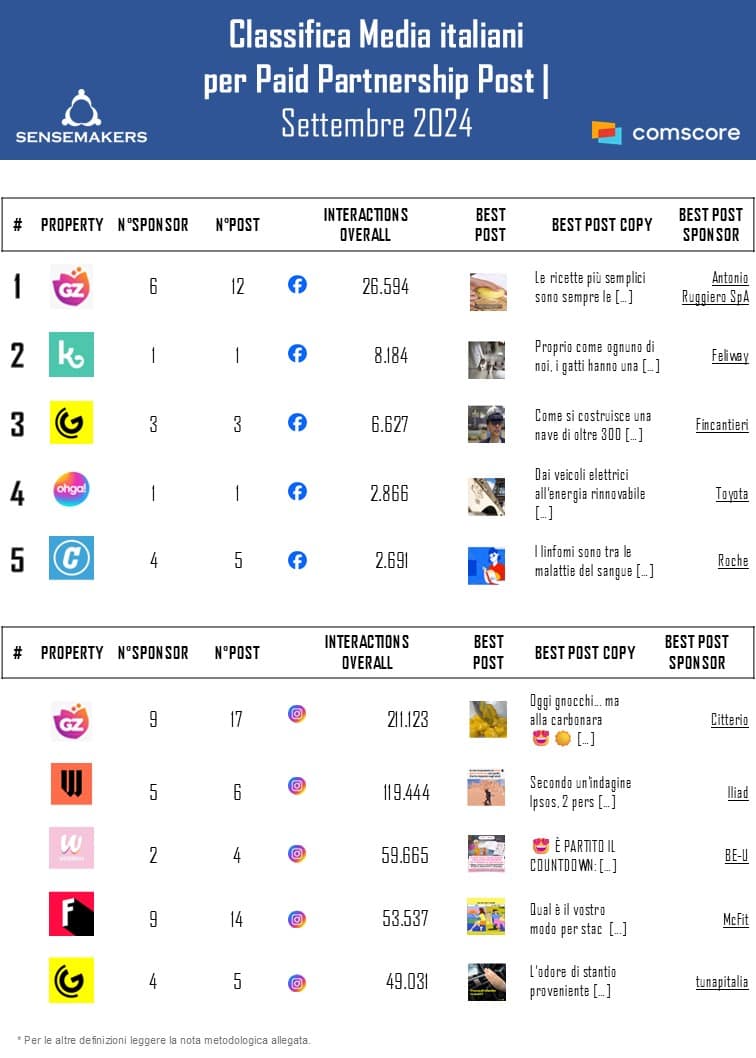The width and height of the screenshot is (756, 1058).
Task: Click the green "k" property logo
Action: point(71,355)
